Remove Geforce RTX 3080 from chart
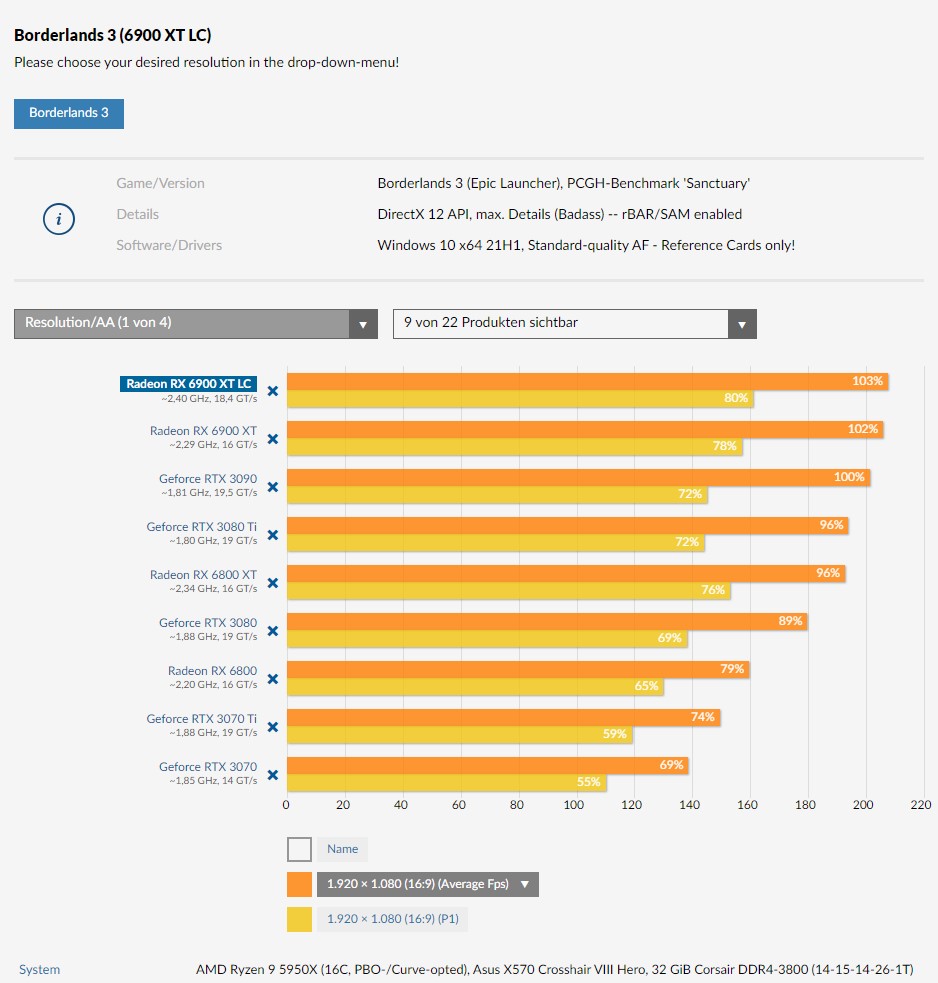This screenshot has width=938, height=983. click(x=272, y=631)
